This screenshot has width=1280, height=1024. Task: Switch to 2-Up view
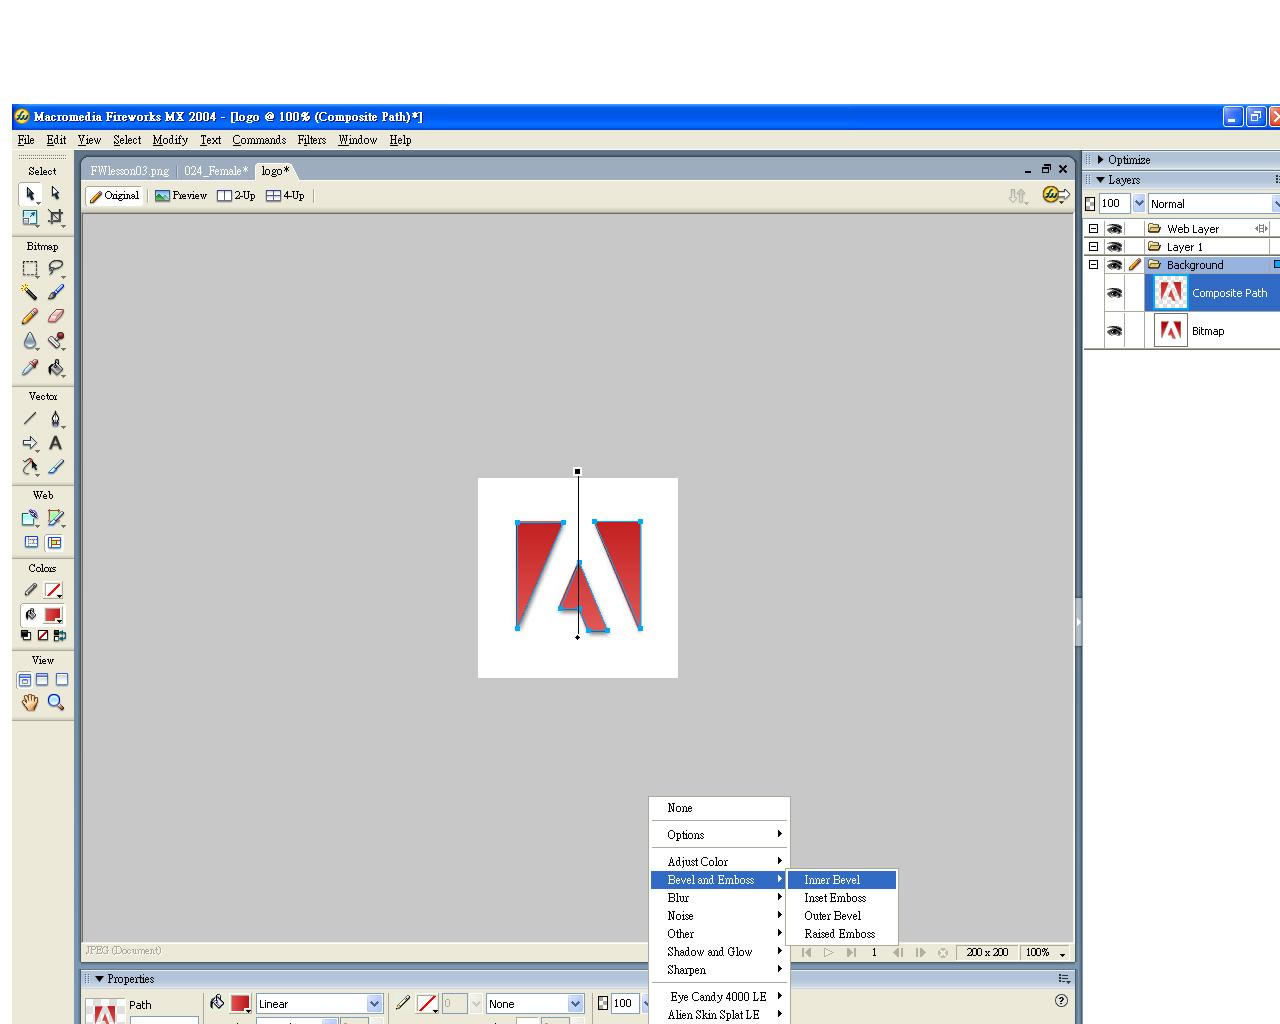pos(236,196)
